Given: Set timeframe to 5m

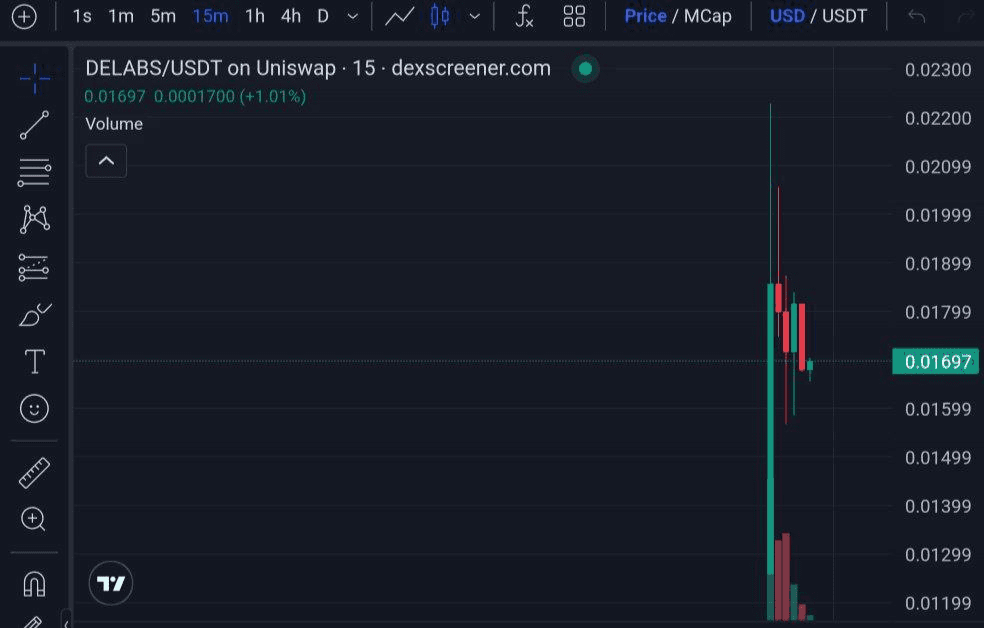Looking at the screenshot, I should point(163,16).
